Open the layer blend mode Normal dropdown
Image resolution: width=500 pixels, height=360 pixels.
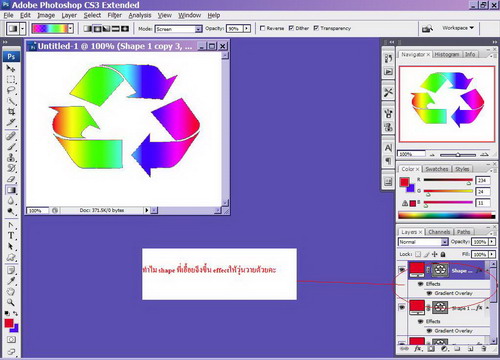[x=423, y=242]
